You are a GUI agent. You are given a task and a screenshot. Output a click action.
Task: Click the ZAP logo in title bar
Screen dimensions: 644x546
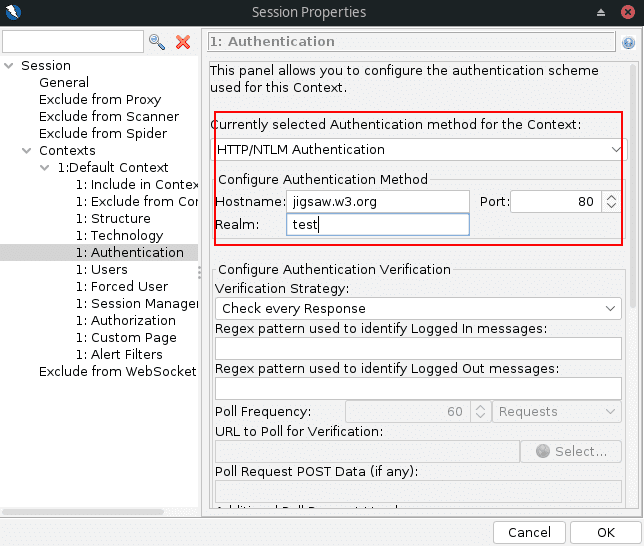click(x=13, y=12)
